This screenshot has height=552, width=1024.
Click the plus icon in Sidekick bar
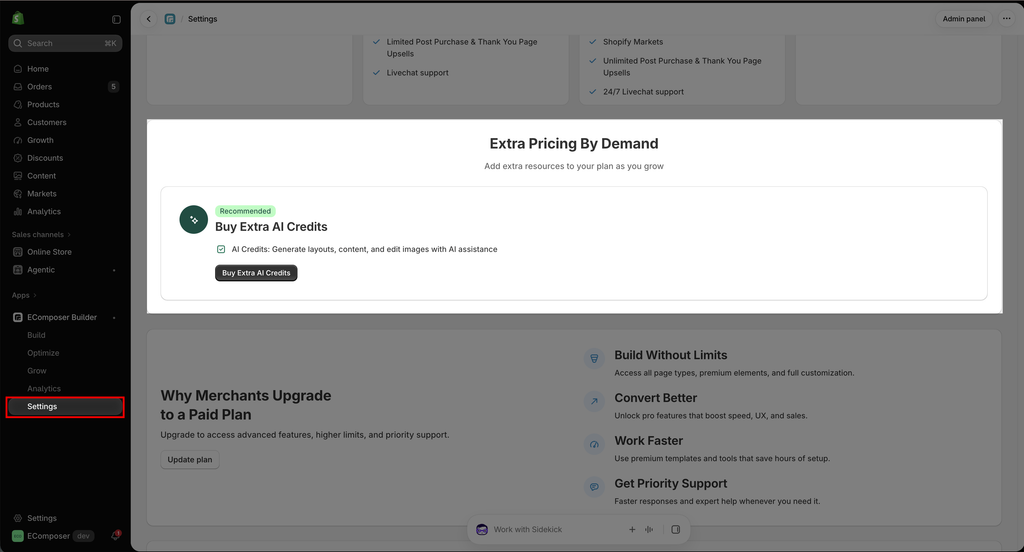[x=632, y=530]
